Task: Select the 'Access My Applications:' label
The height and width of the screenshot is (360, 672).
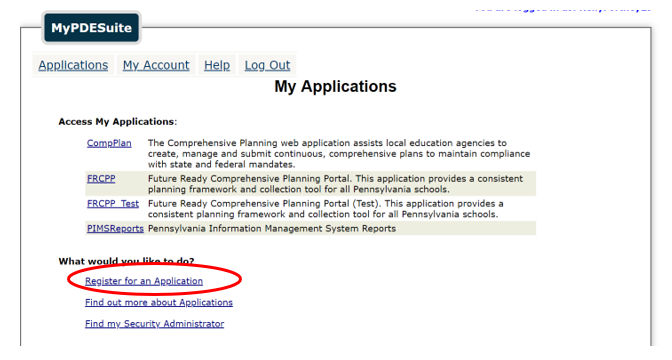Action: pos(118,122)
